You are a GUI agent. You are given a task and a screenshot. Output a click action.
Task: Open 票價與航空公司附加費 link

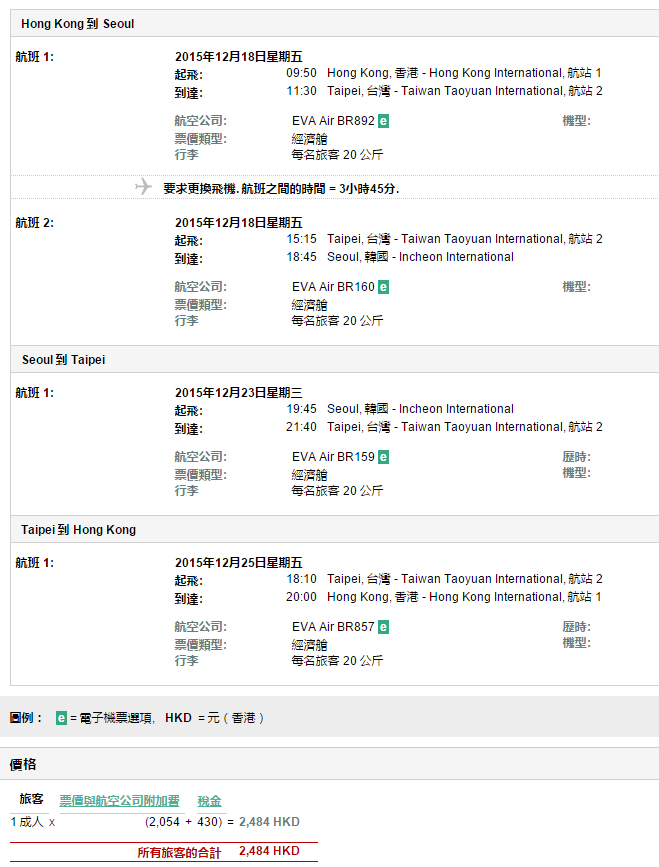click(x=119, y=801)
